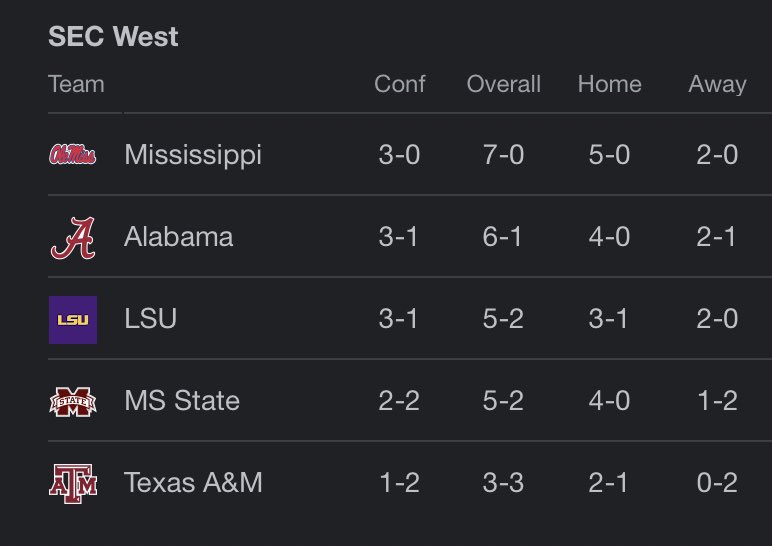
Task: Click the SEC West division heading
Action: (x=113, y=36)
